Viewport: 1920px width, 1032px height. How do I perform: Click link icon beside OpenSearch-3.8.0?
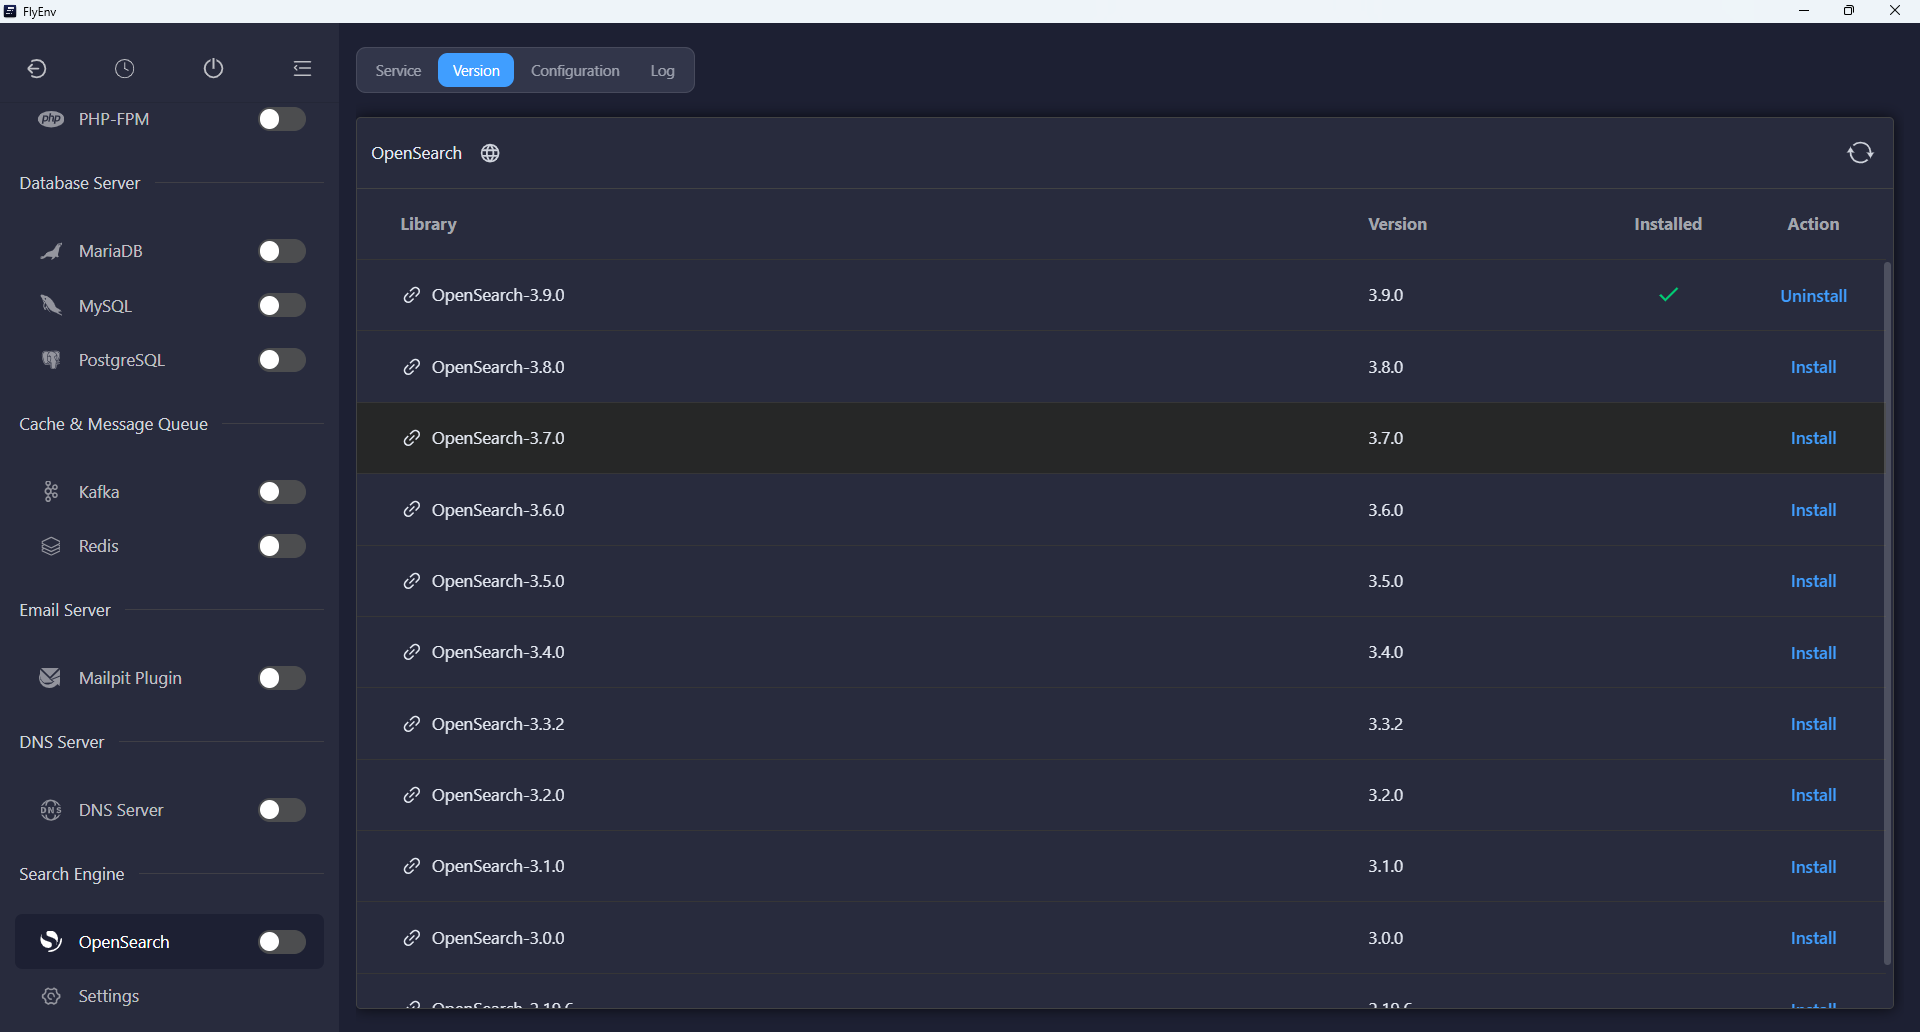pos(411,367)
